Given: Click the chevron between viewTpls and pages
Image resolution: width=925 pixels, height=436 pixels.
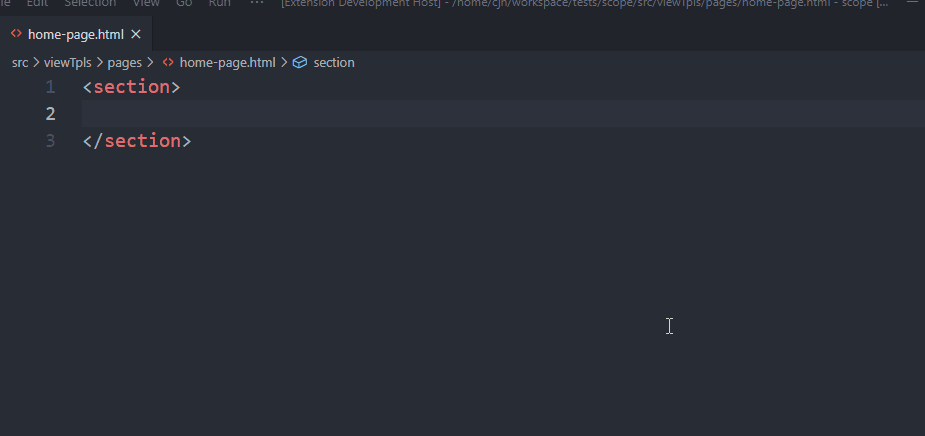Looking at the screenshot, I should [x=100, y=63].
